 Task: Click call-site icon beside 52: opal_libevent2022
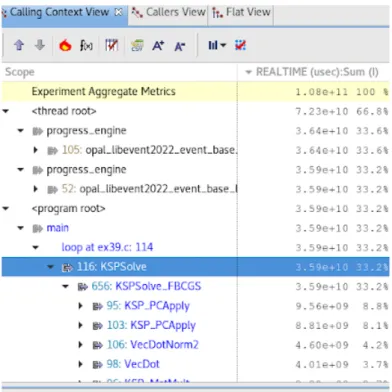point(53,190)
